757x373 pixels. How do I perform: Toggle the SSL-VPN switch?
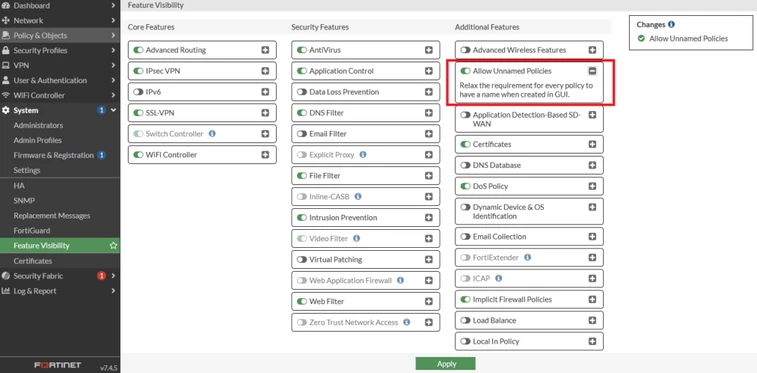(x=139, y=113)
